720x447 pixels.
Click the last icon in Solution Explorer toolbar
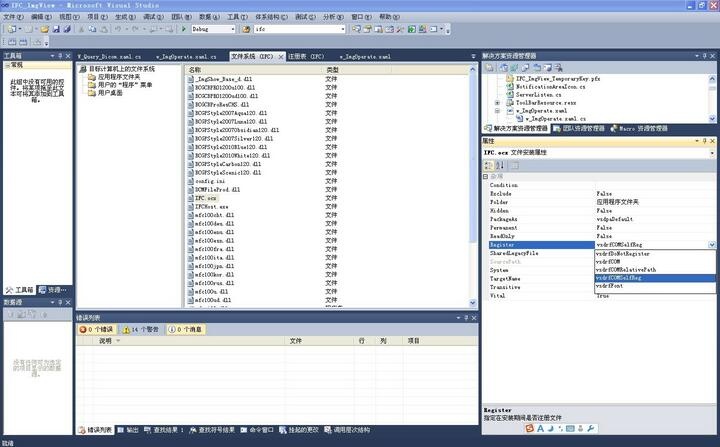(x=558, y=68)
